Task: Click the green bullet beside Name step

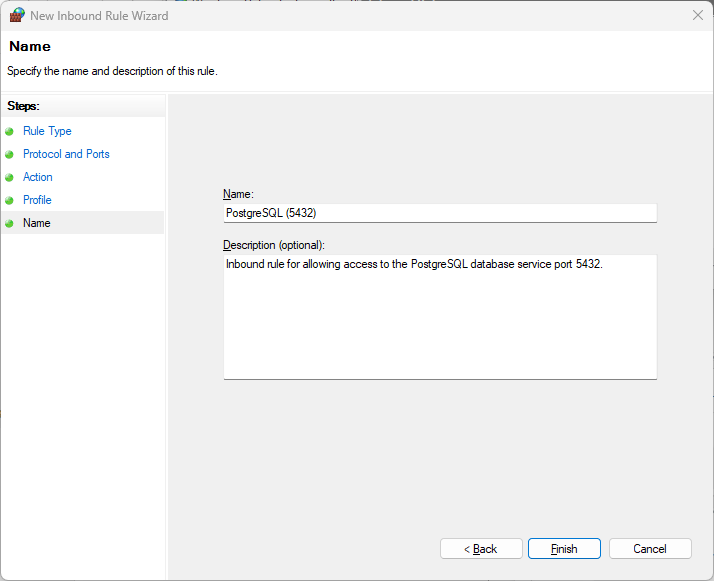Action: tap(9, 224)
